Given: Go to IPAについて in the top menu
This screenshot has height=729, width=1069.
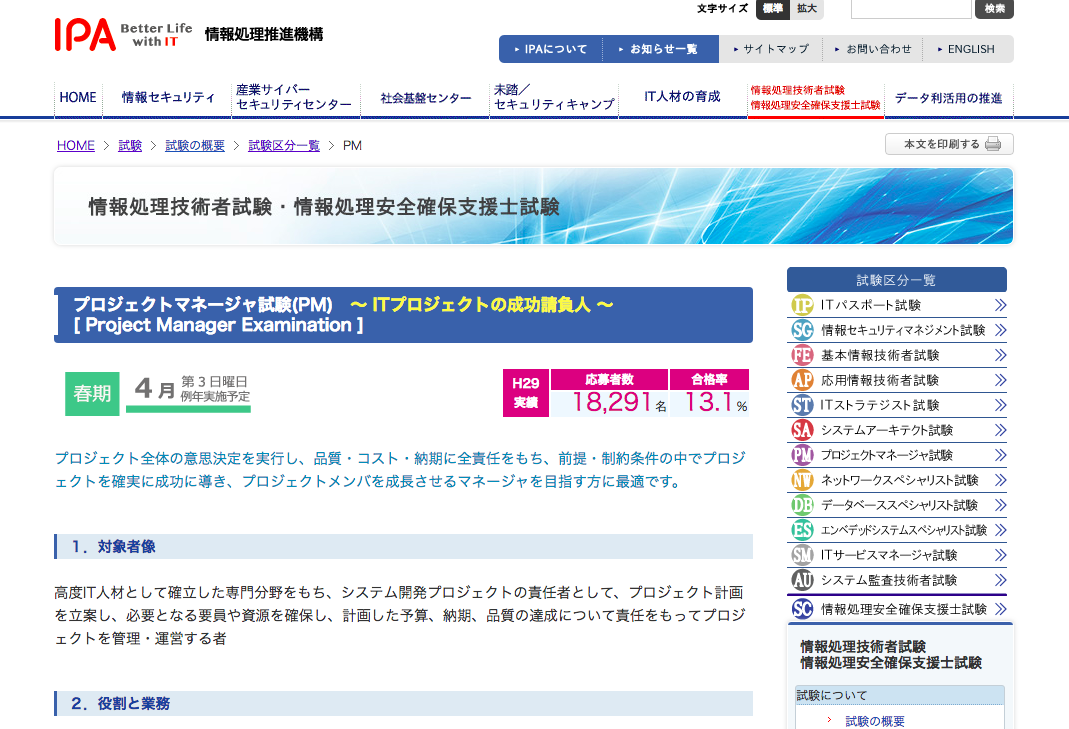Looking at the screenshot, I should [551, 49].
